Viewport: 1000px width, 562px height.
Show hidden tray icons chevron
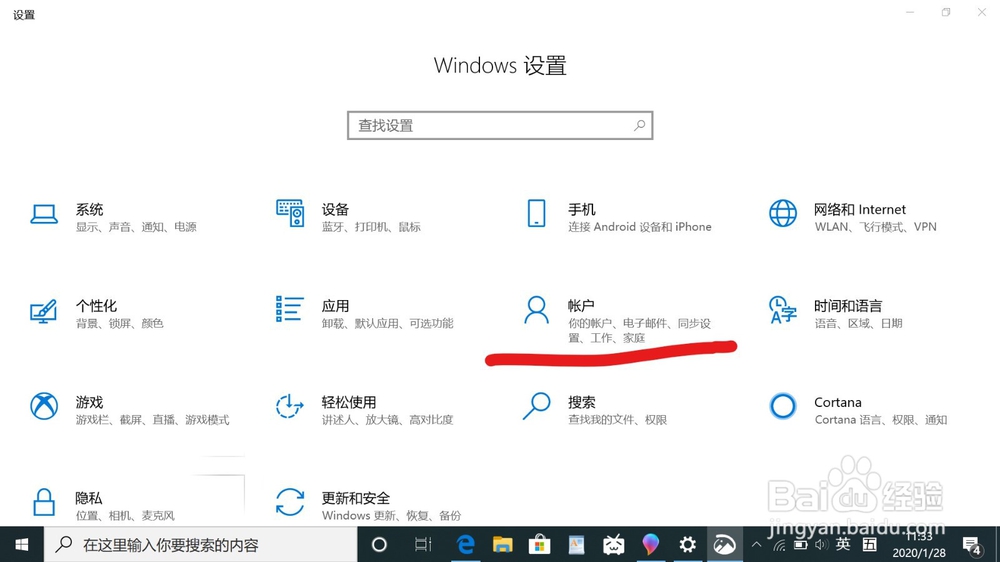(756, 545)
